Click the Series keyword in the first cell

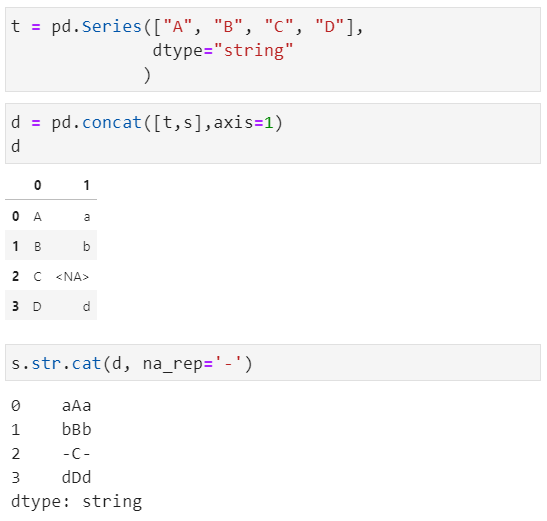(x=112, y=27)
